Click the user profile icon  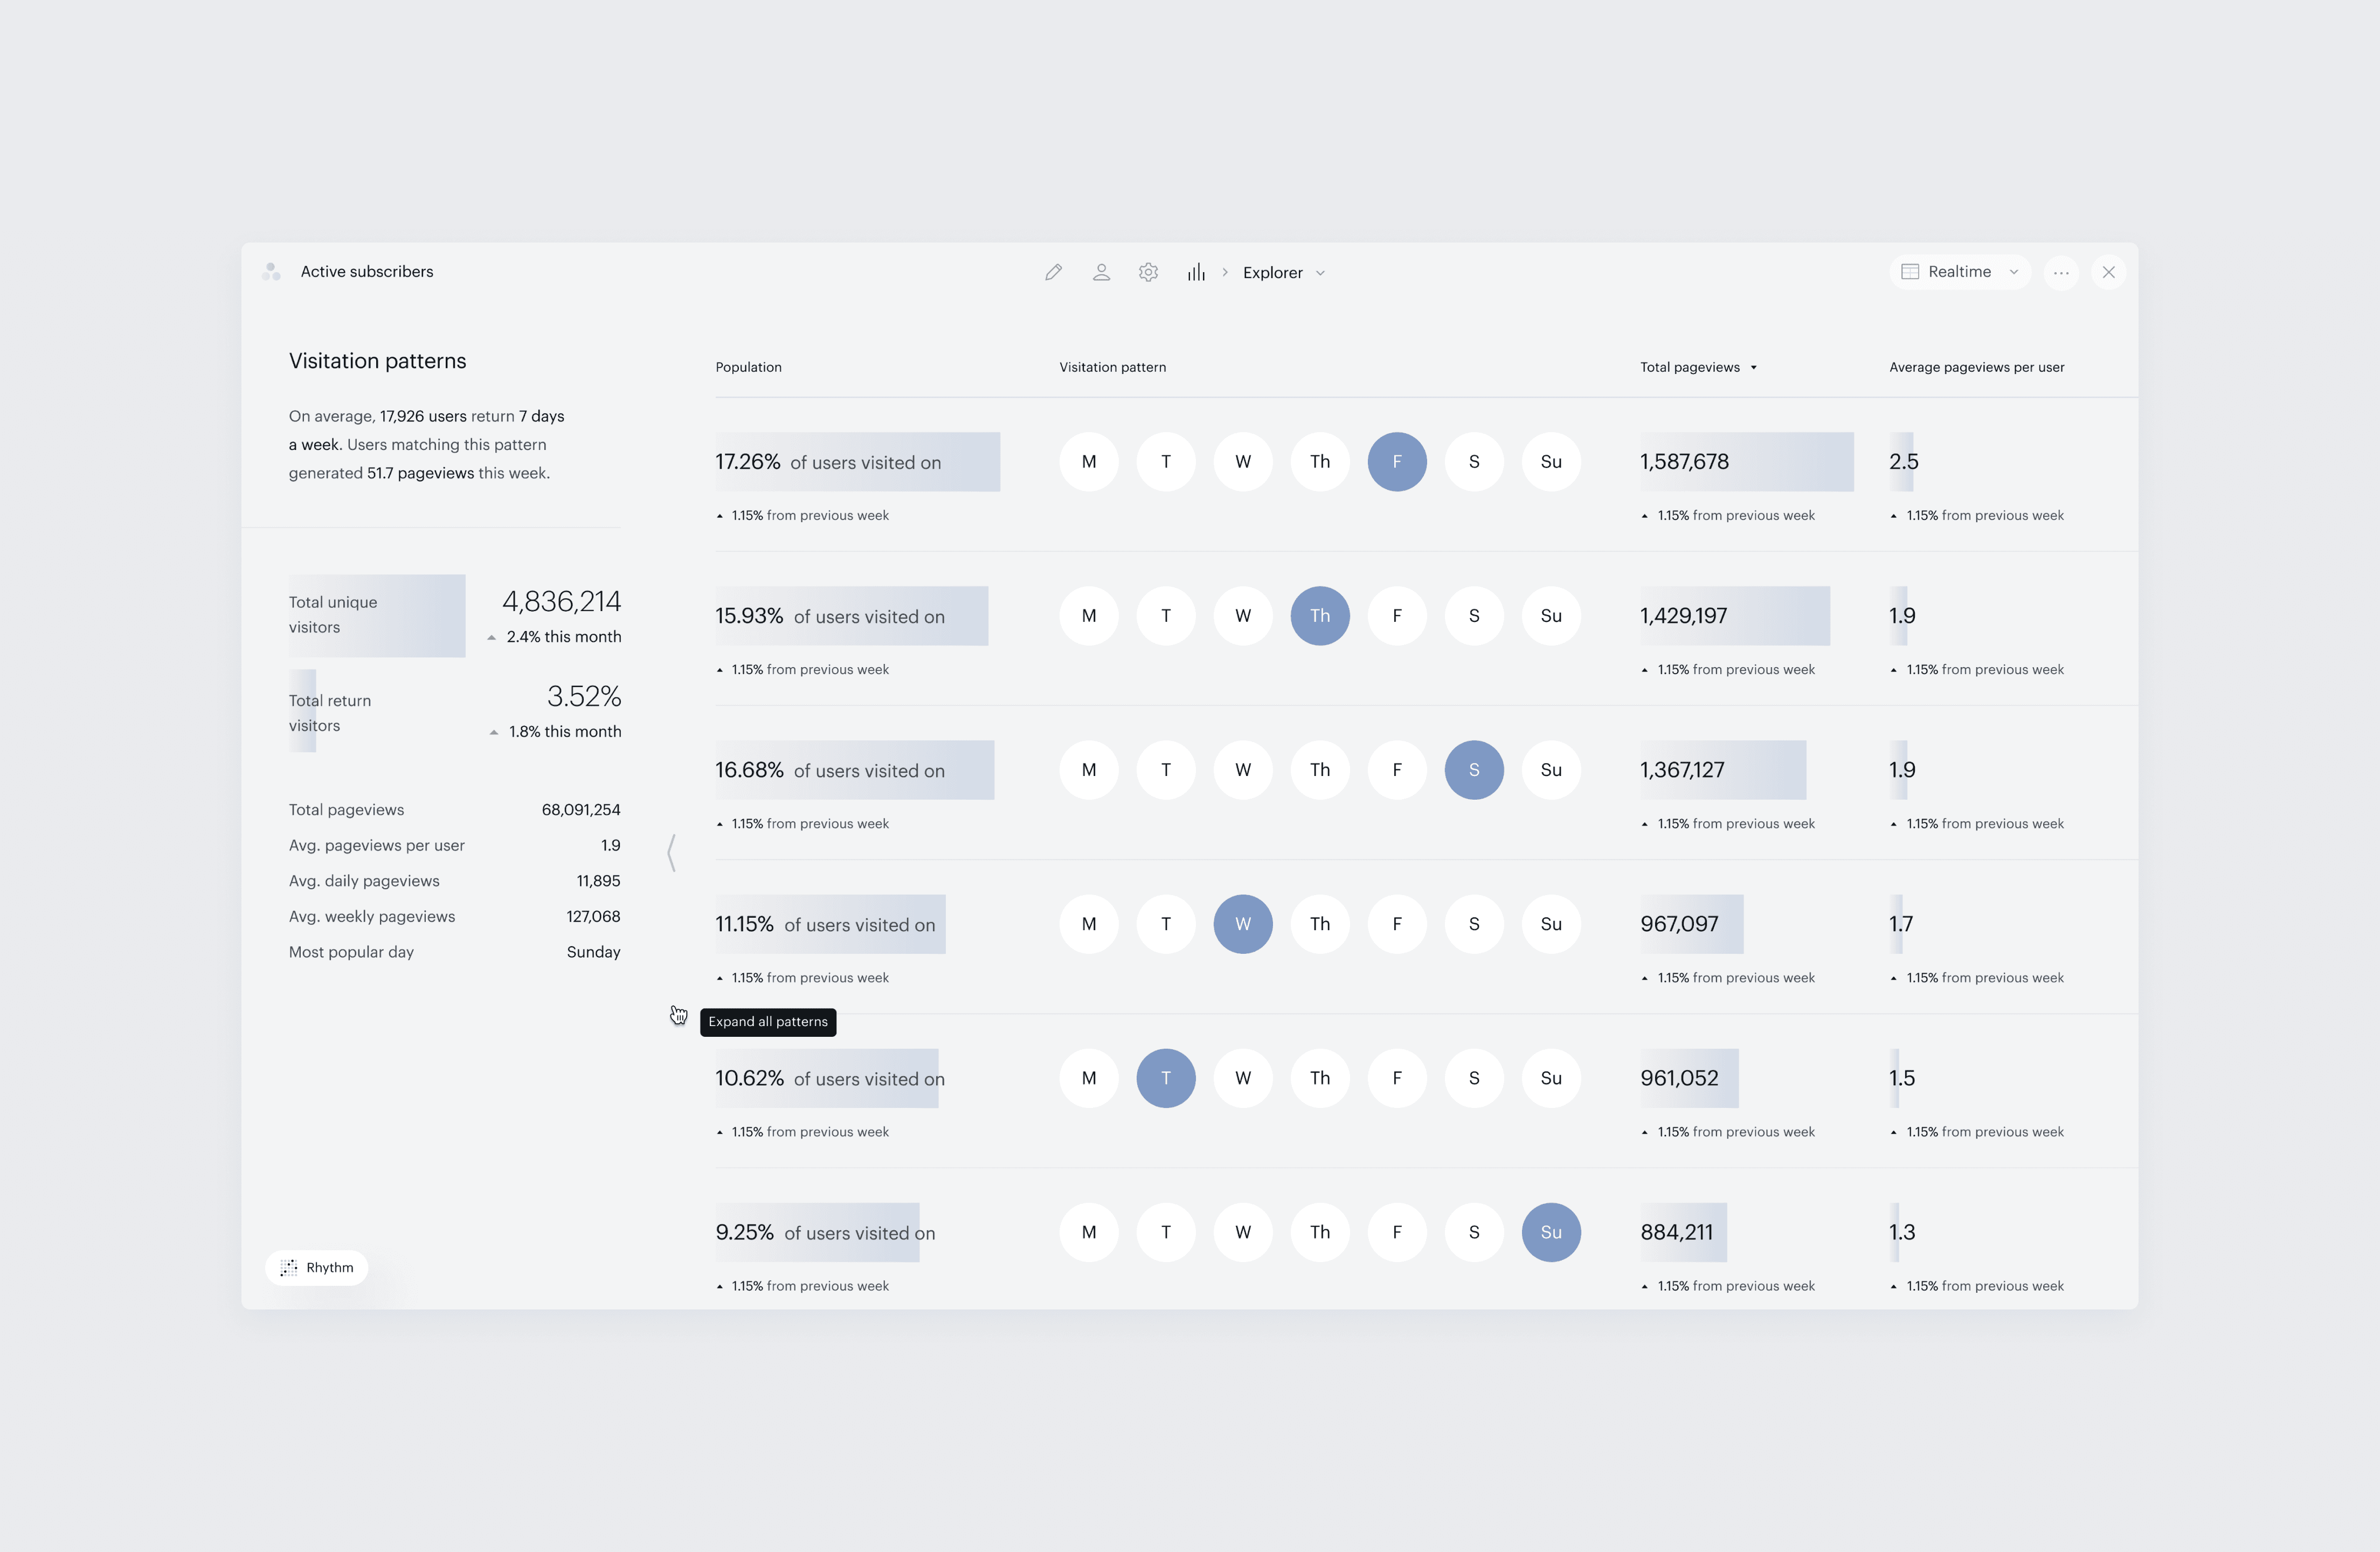tap(1101, 272)
